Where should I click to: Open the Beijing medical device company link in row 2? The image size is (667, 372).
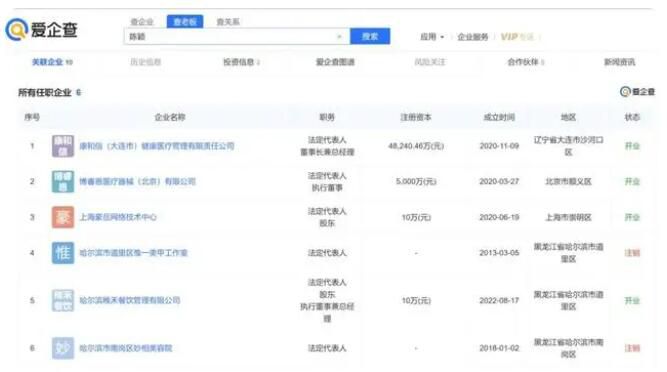point(137,182)
